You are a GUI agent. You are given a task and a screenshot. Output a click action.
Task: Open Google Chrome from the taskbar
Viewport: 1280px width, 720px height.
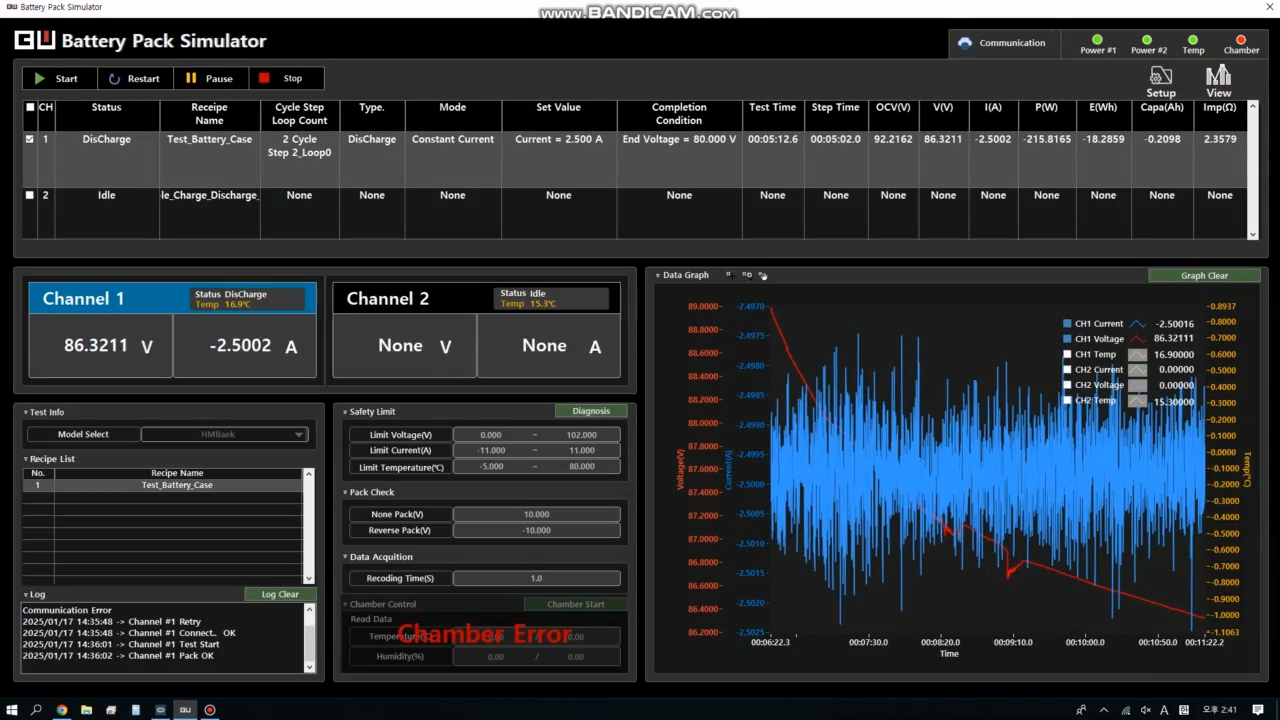coord(62,710)
